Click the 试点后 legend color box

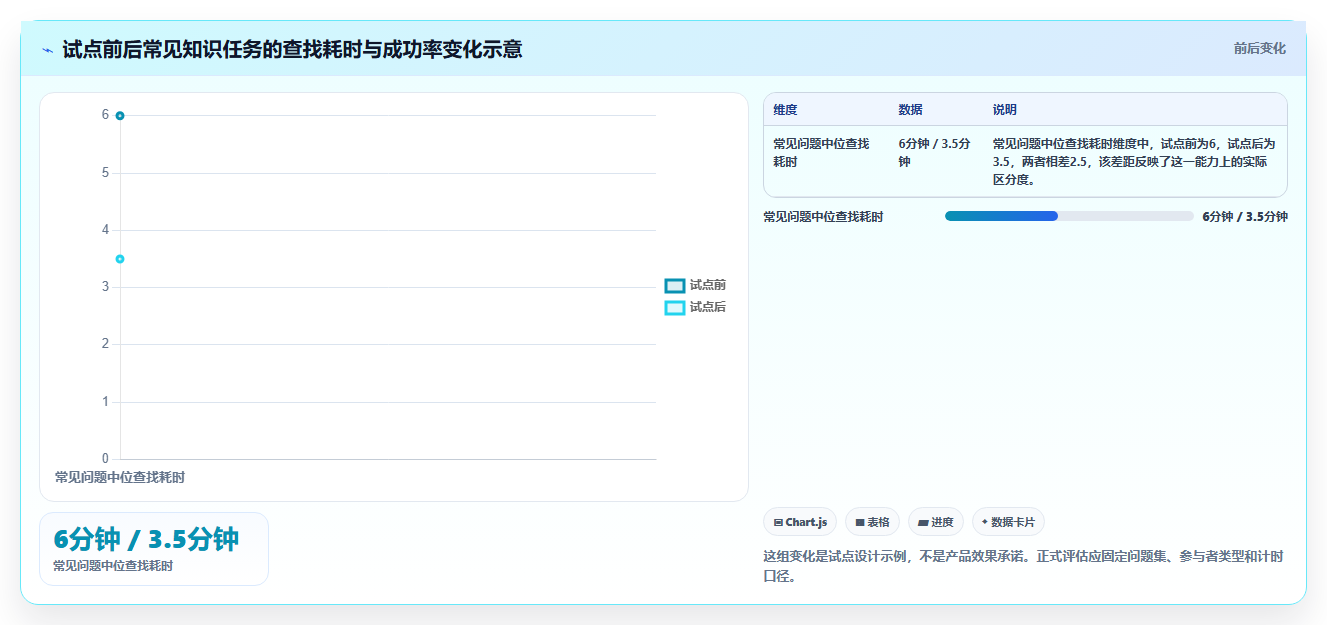click(675, 307)
